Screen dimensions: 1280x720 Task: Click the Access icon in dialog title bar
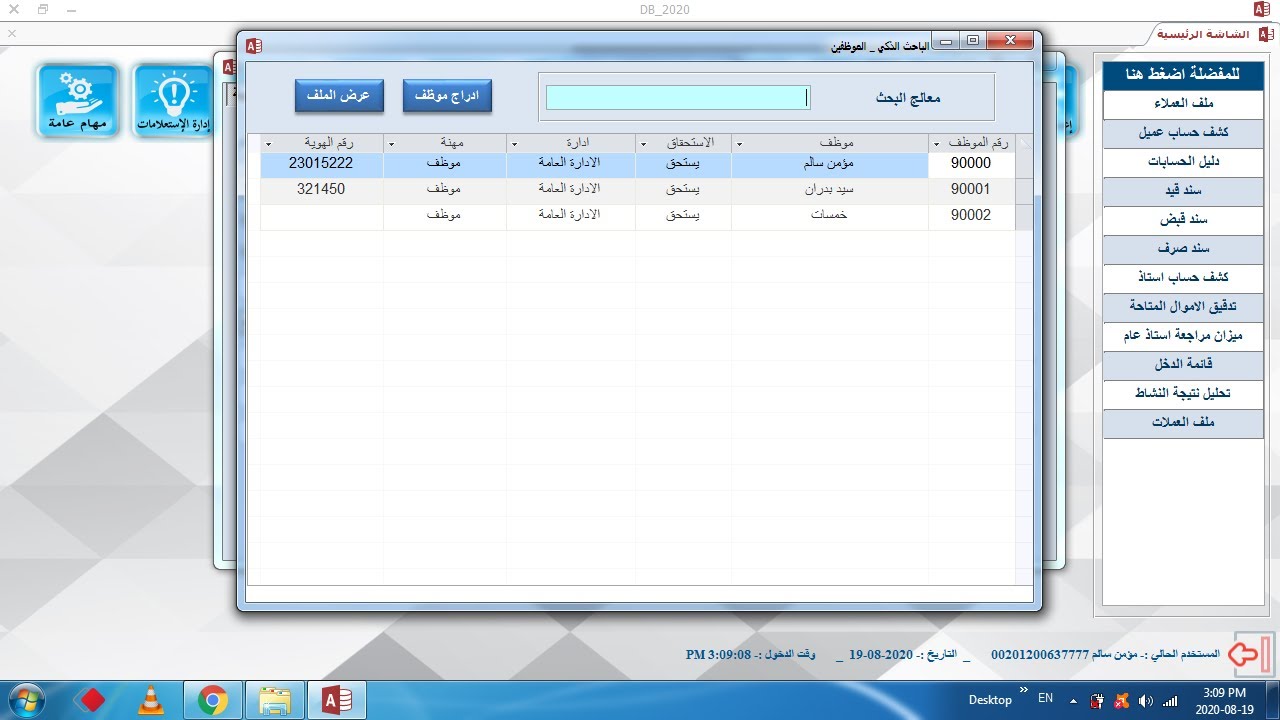pos(254,45)
